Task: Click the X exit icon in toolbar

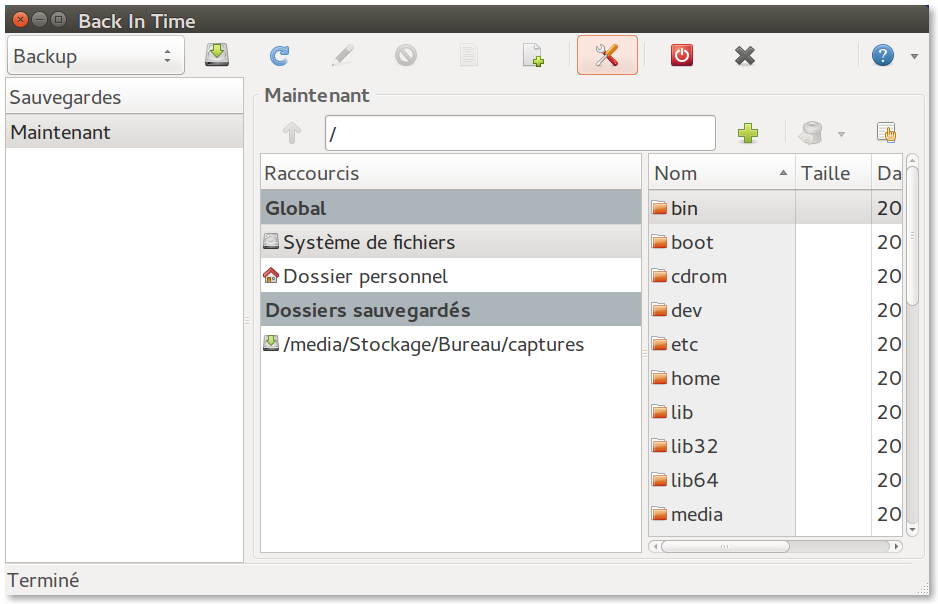Action: click(745, 56)
